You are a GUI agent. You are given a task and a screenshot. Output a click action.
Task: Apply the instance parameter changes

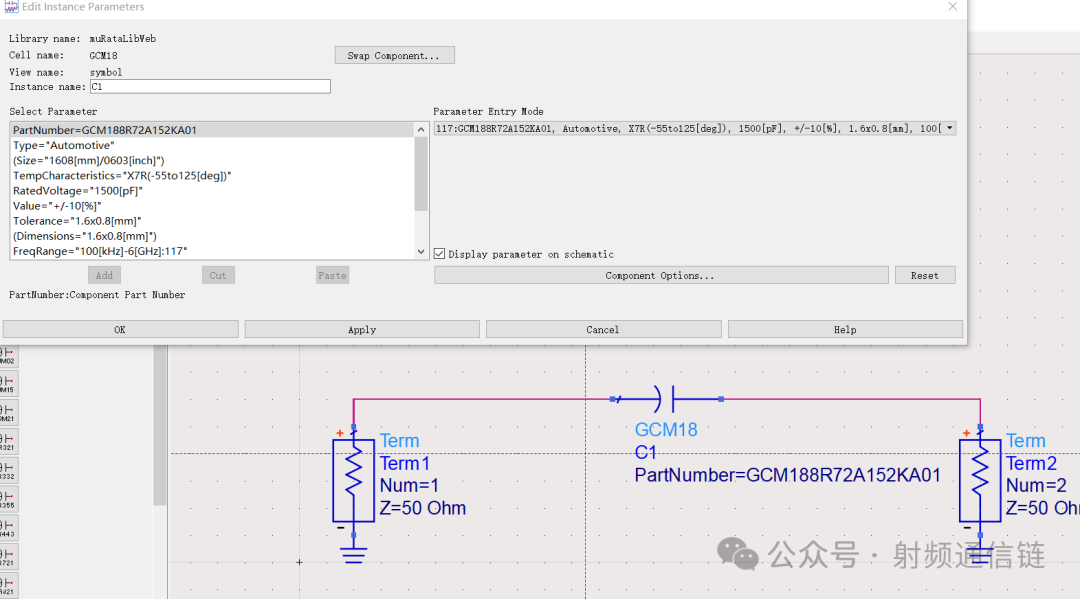[x=362, y=330]
